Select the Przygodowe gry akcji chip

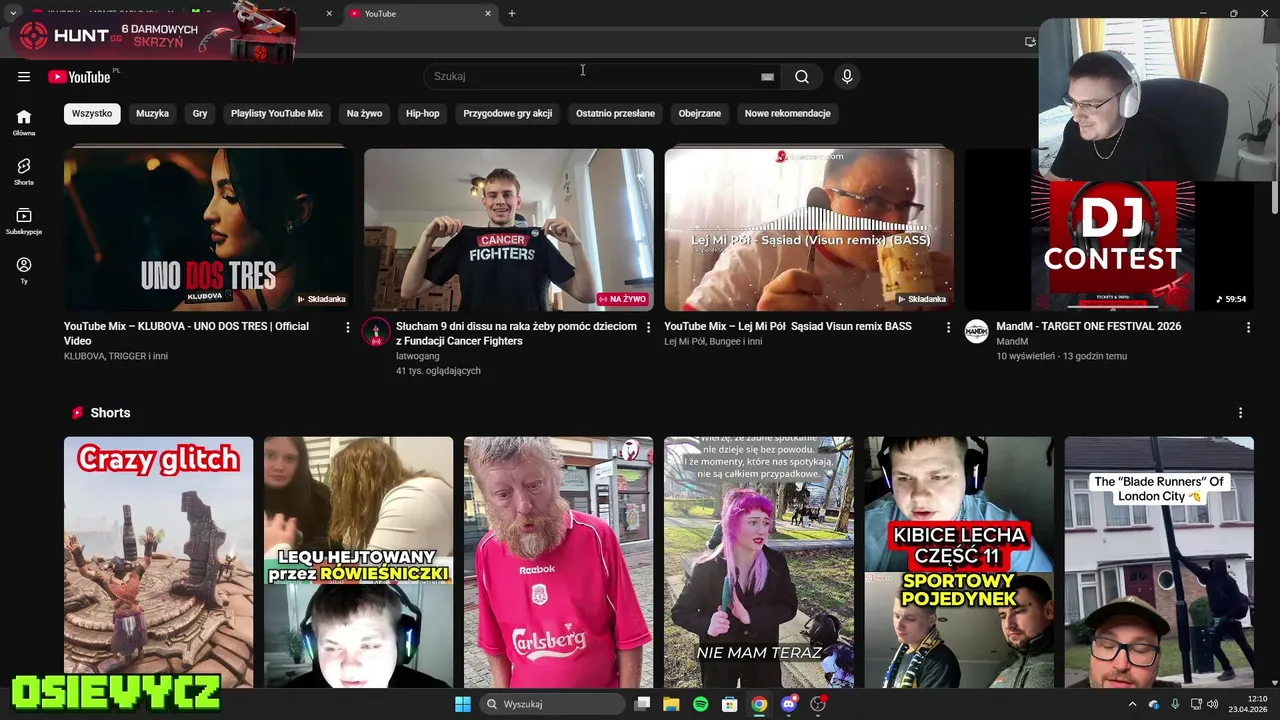[x=508, y=113]
